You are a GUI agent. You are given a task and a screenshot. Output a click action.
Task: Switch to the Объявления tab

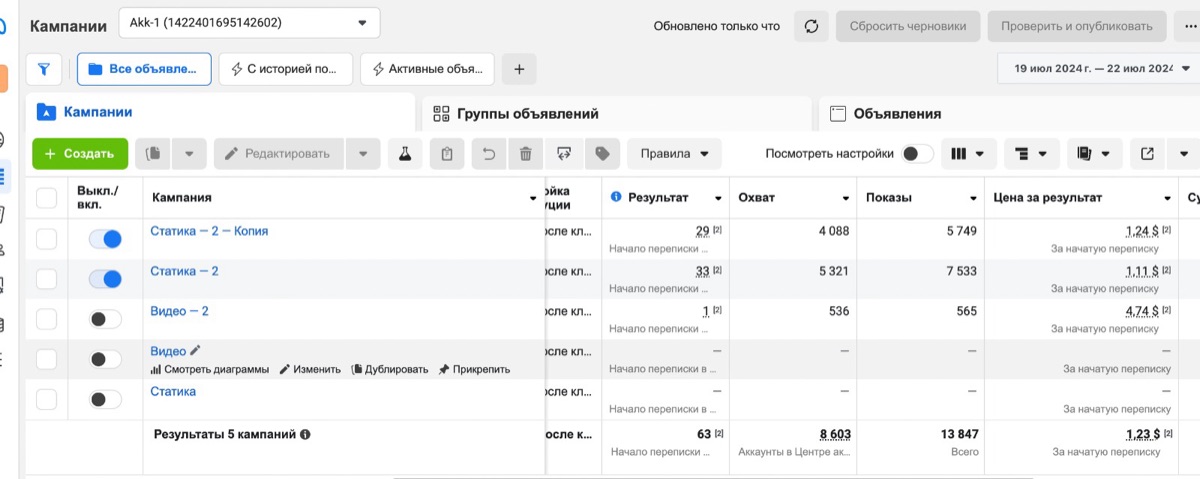pos(1009,113)
